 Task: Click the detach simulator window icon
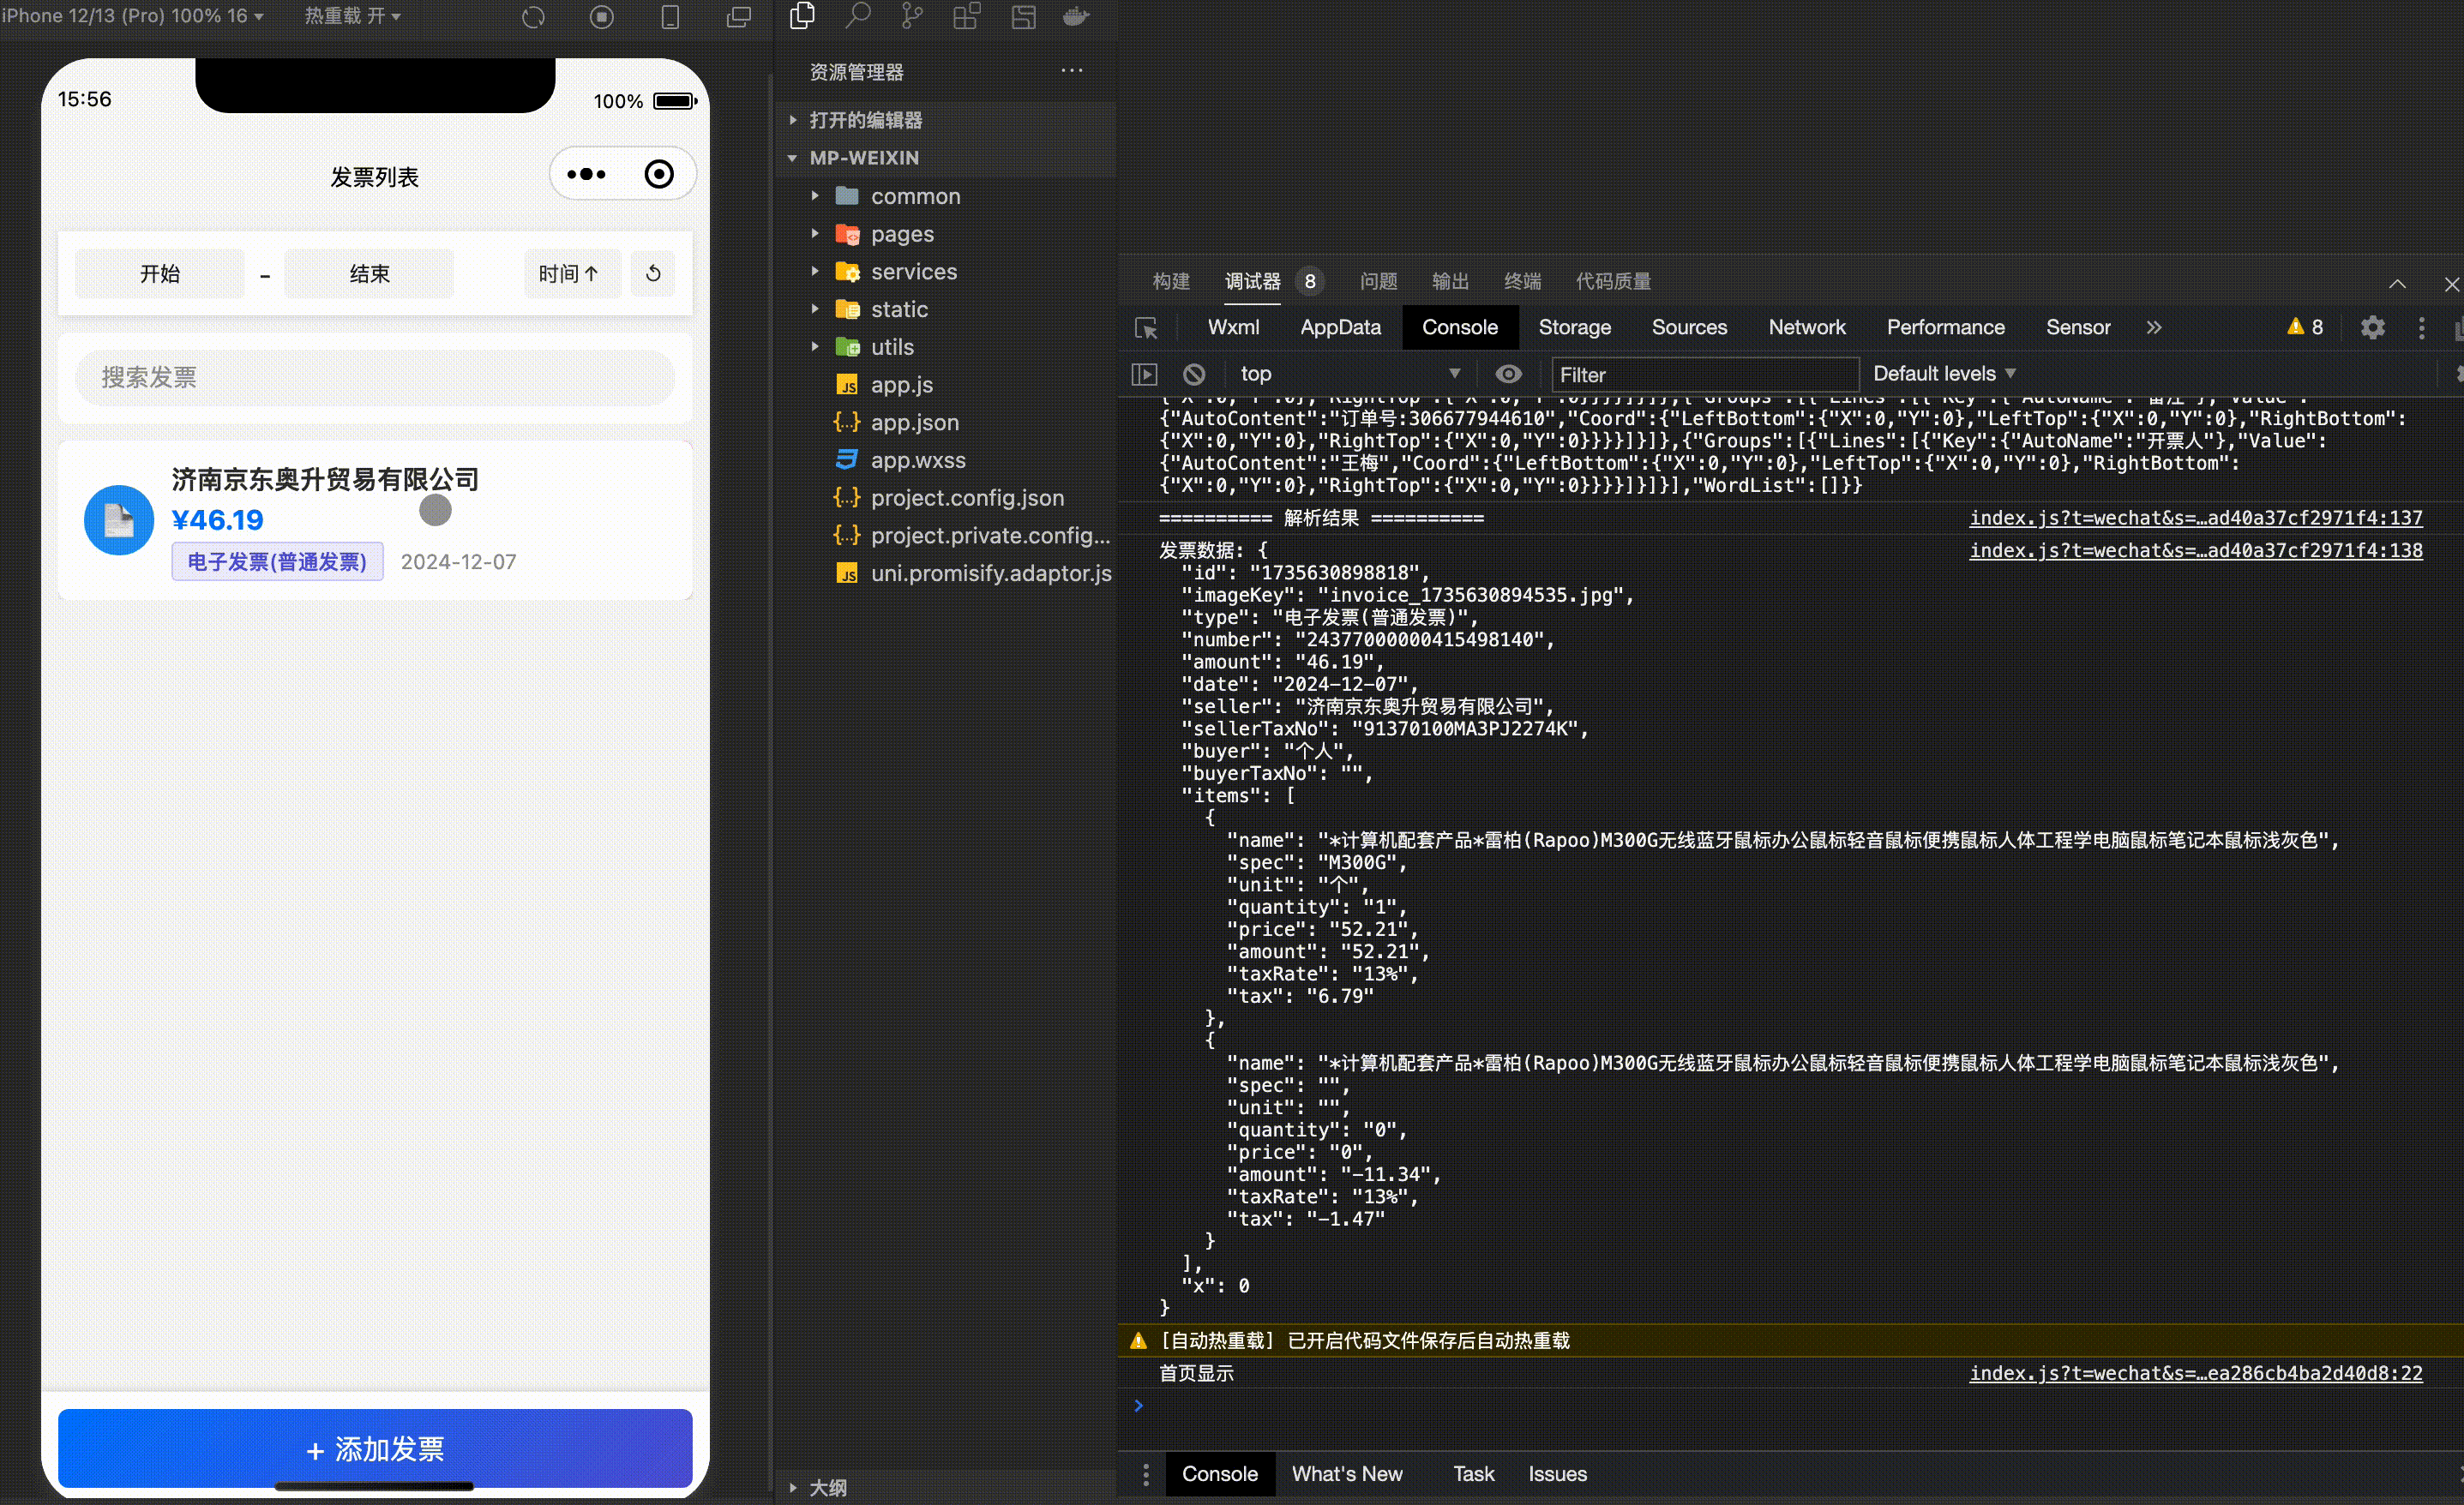coord(738,17)
